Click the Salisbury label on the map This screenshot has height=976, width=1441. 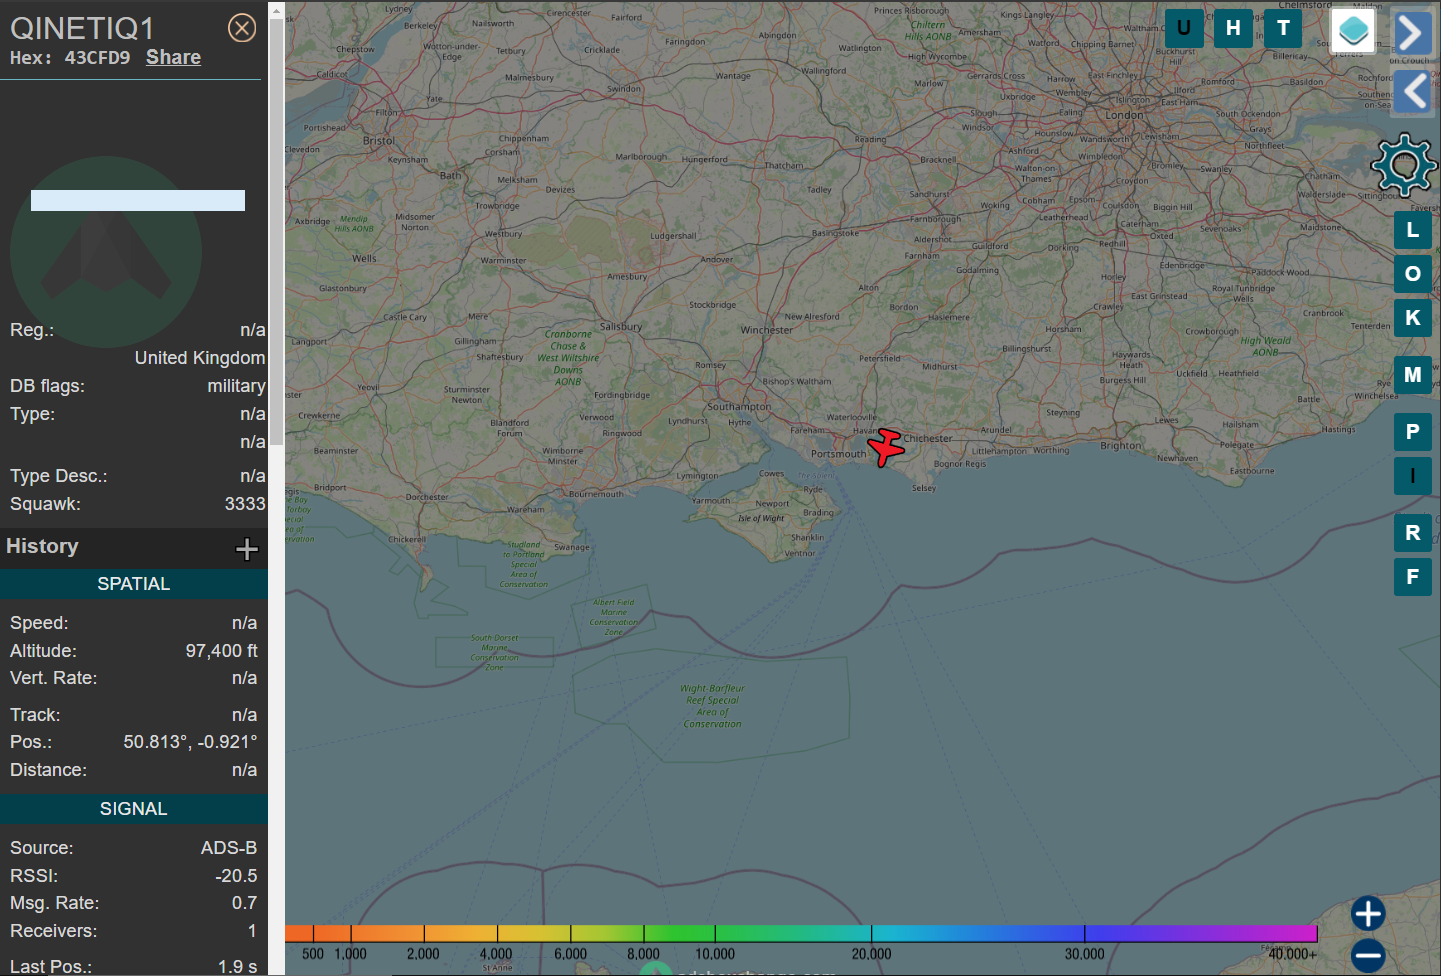coord(621,327)
